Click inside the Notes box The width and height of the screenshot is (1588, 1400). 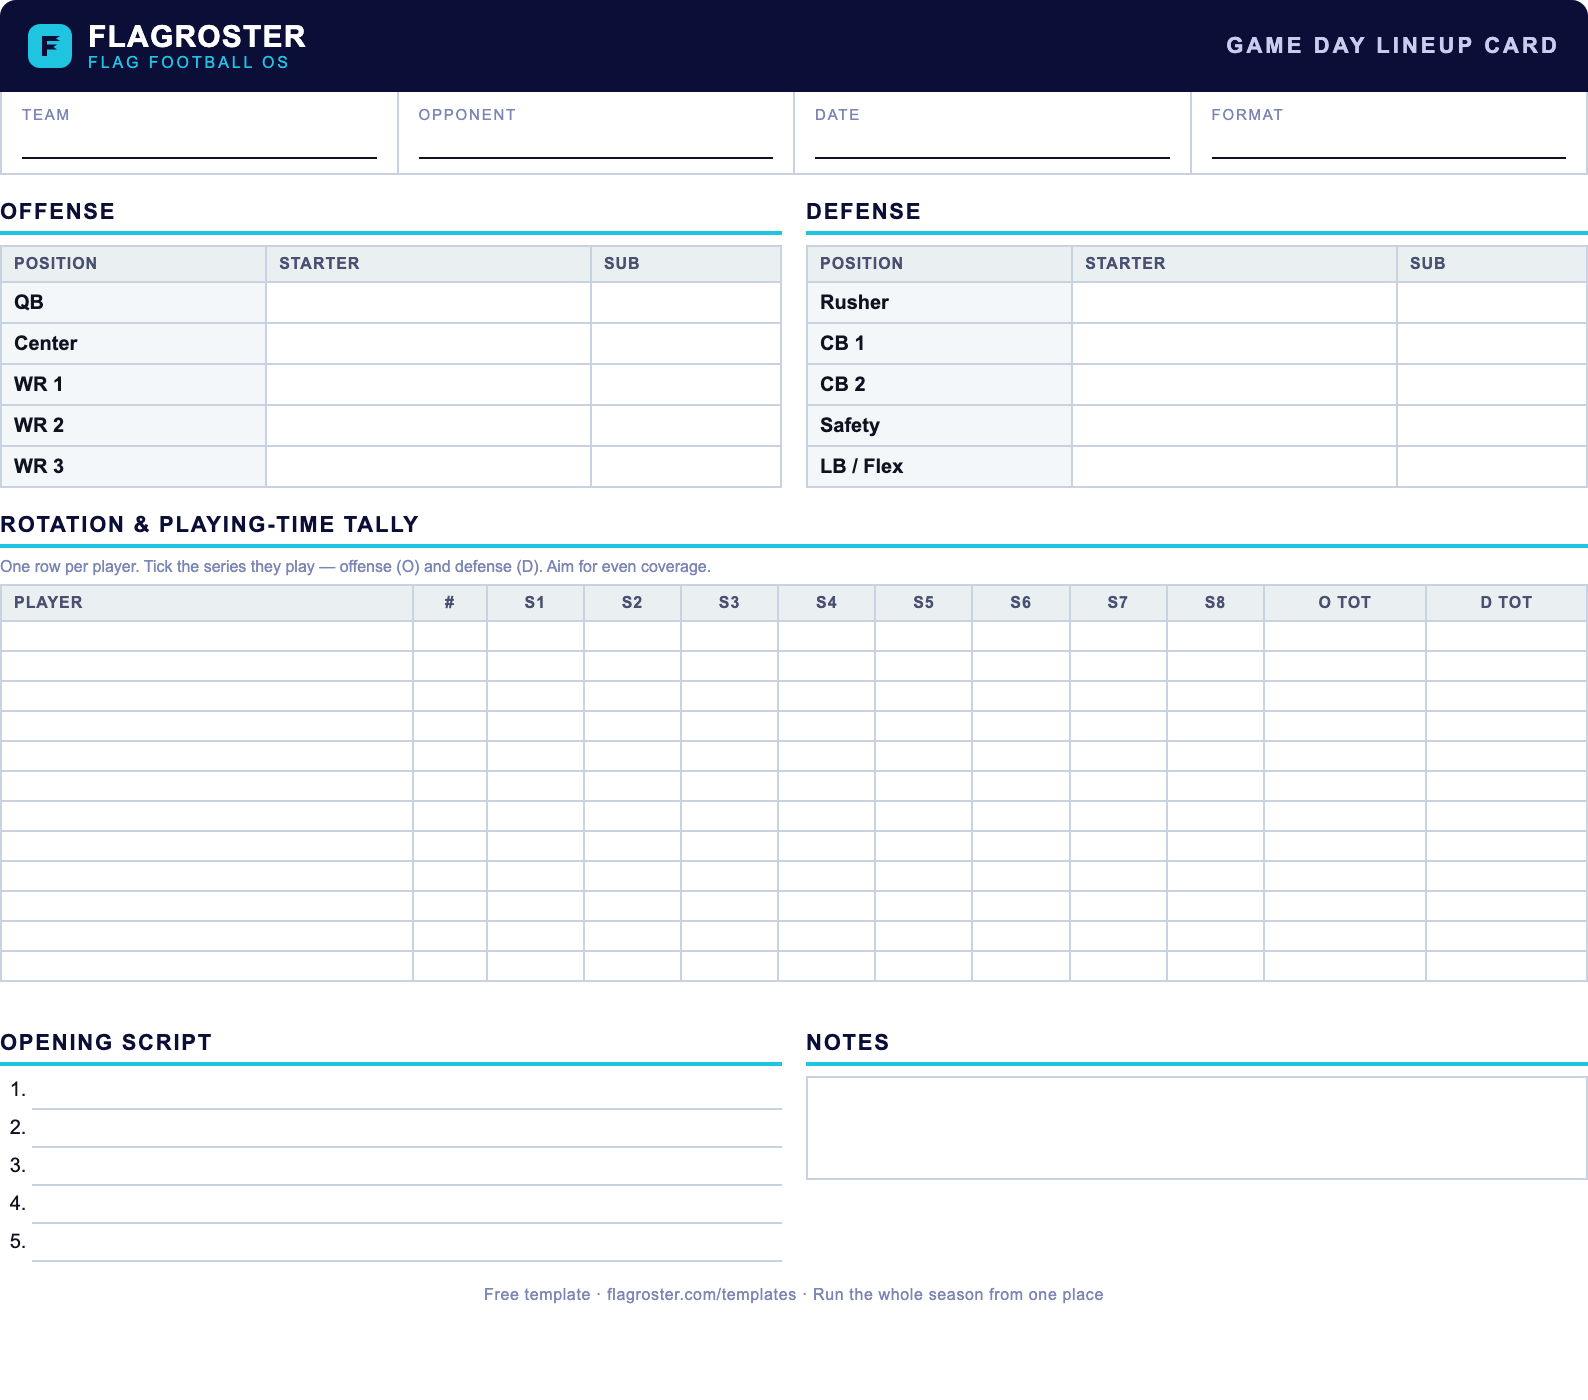click(x=1197, y=1128)
